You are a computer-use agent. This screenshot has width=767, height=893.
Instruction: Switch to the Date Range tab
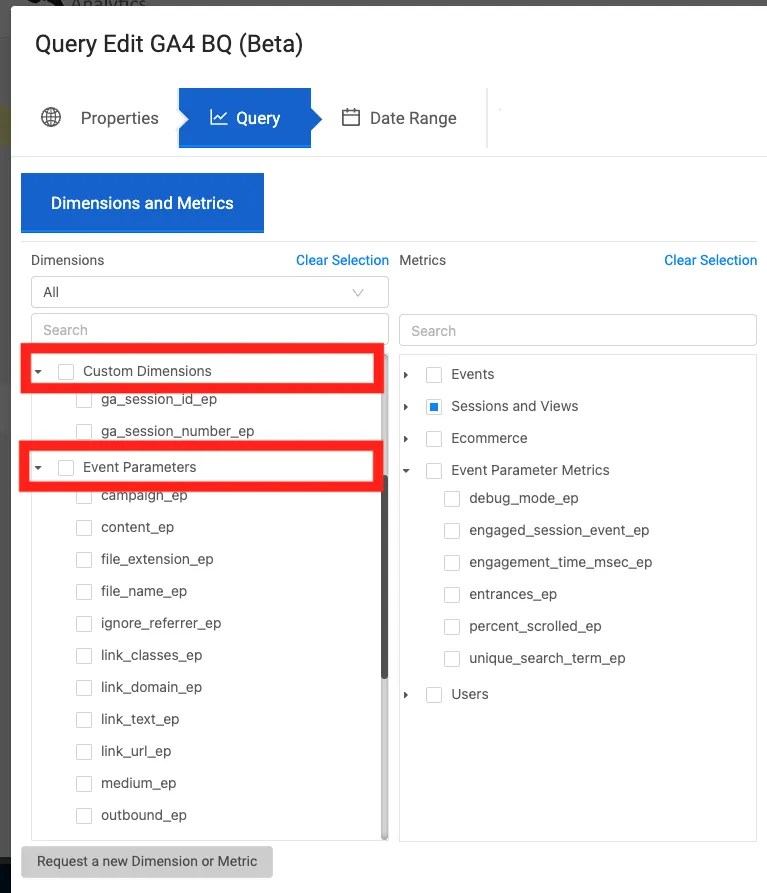click(x=413, y=117)
